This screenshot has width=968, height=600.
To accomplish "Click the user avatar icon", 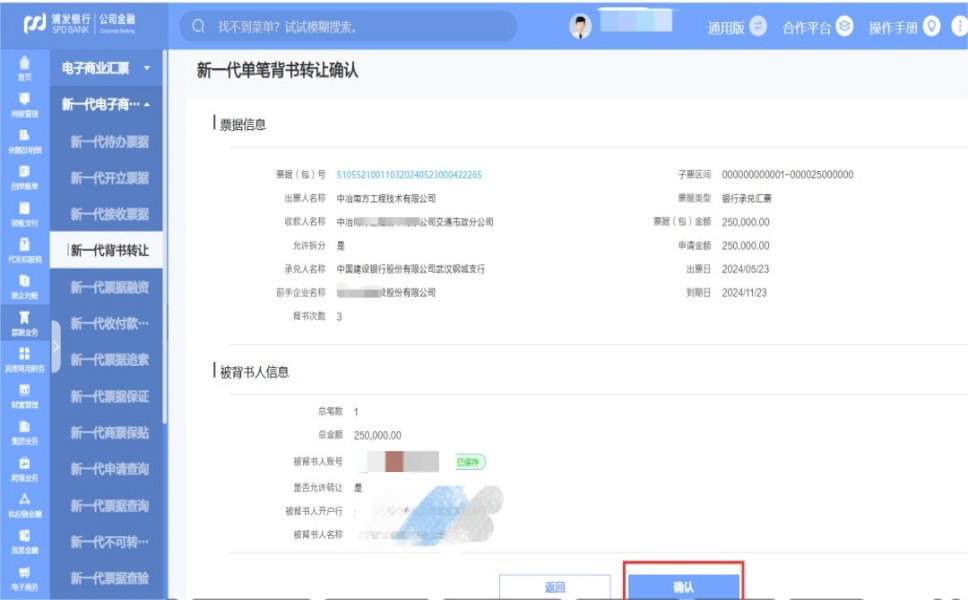I will pyautogui.click(x=581, y=27).
